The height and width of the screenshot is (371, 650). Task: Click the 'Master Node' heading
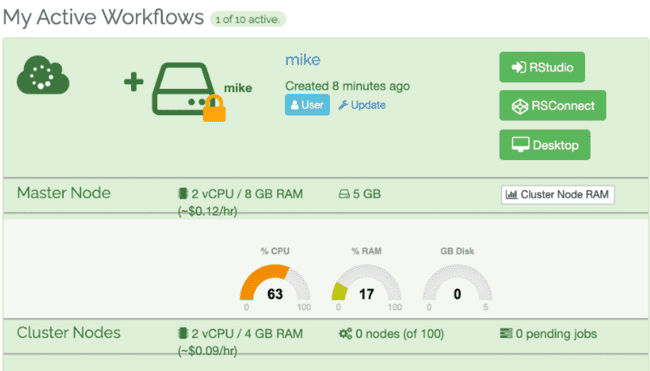[x=64, y=193]
